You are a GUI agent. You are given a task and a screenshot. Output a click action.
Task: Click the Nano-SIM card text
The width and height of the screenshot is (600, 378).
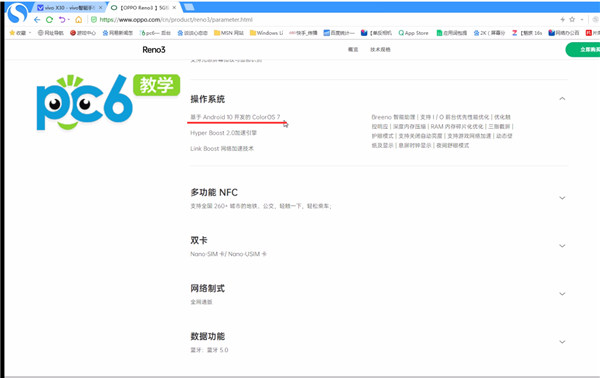[x=228, y=254]
